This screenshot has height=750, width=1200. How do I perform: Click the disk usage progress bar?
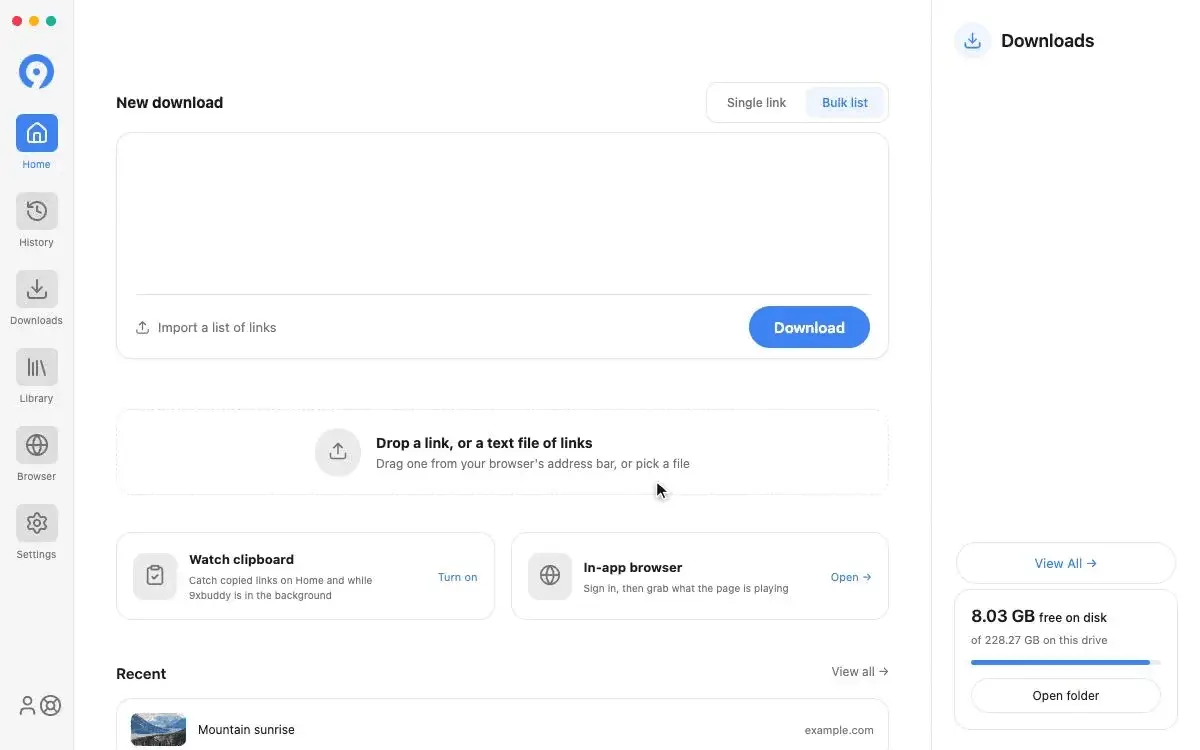[x=1066, y=662]
